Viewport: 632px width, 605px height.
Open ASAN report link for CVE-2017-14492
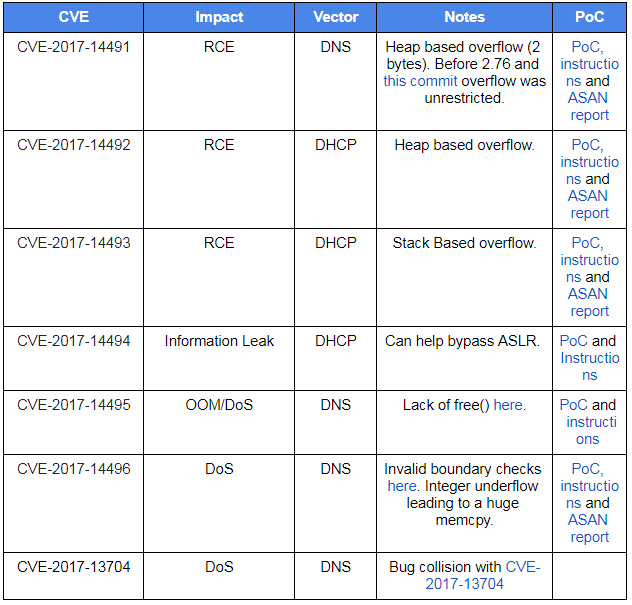click(x=588, y=205)
